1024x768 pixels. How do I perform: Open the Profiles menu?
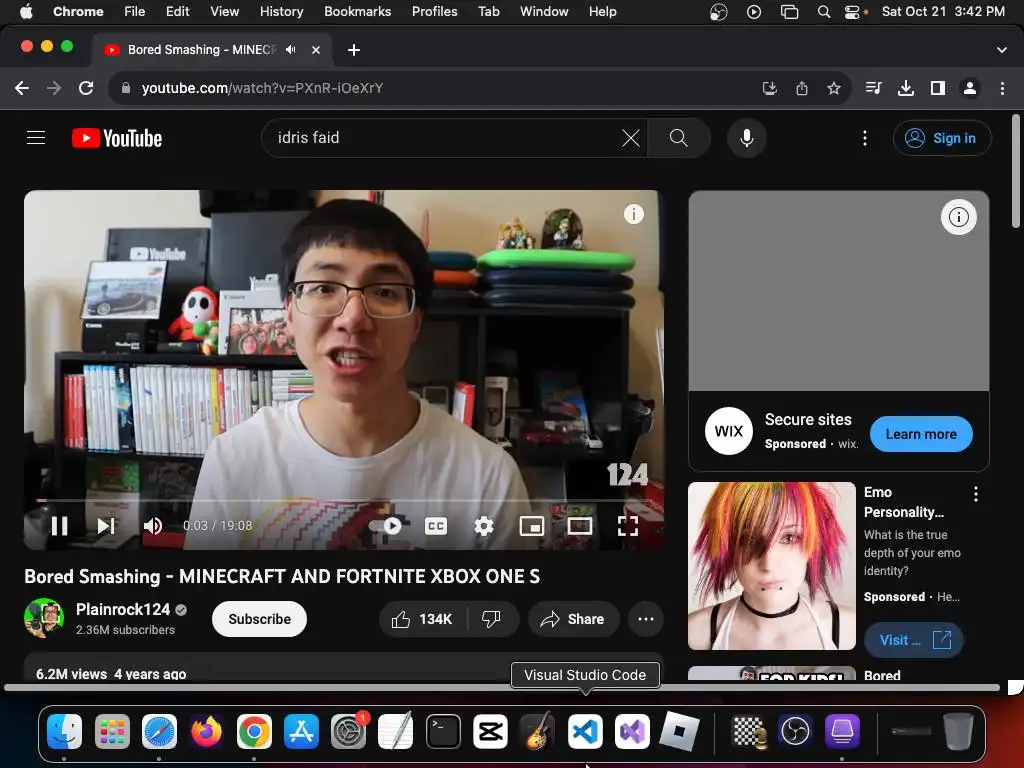[x=434, y=11]
